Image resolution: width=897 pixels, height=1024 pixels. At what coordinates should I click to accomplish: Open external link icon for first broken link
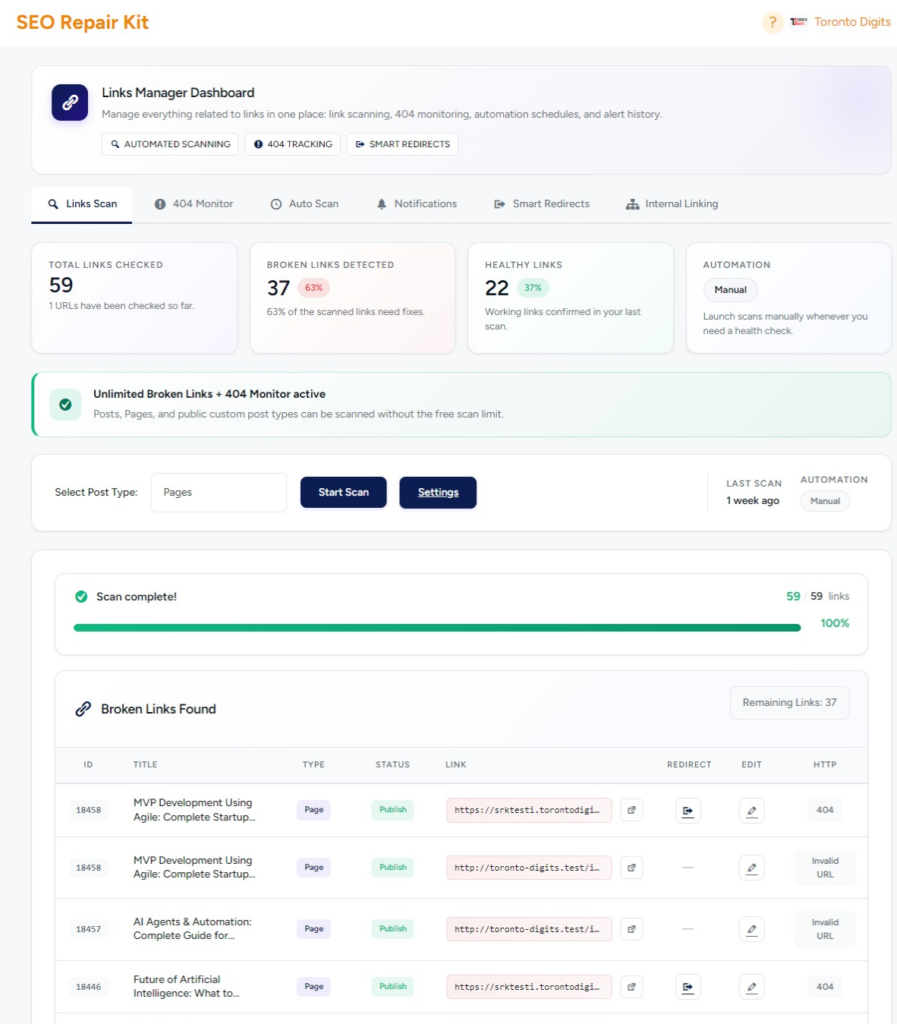click(631, 810)
